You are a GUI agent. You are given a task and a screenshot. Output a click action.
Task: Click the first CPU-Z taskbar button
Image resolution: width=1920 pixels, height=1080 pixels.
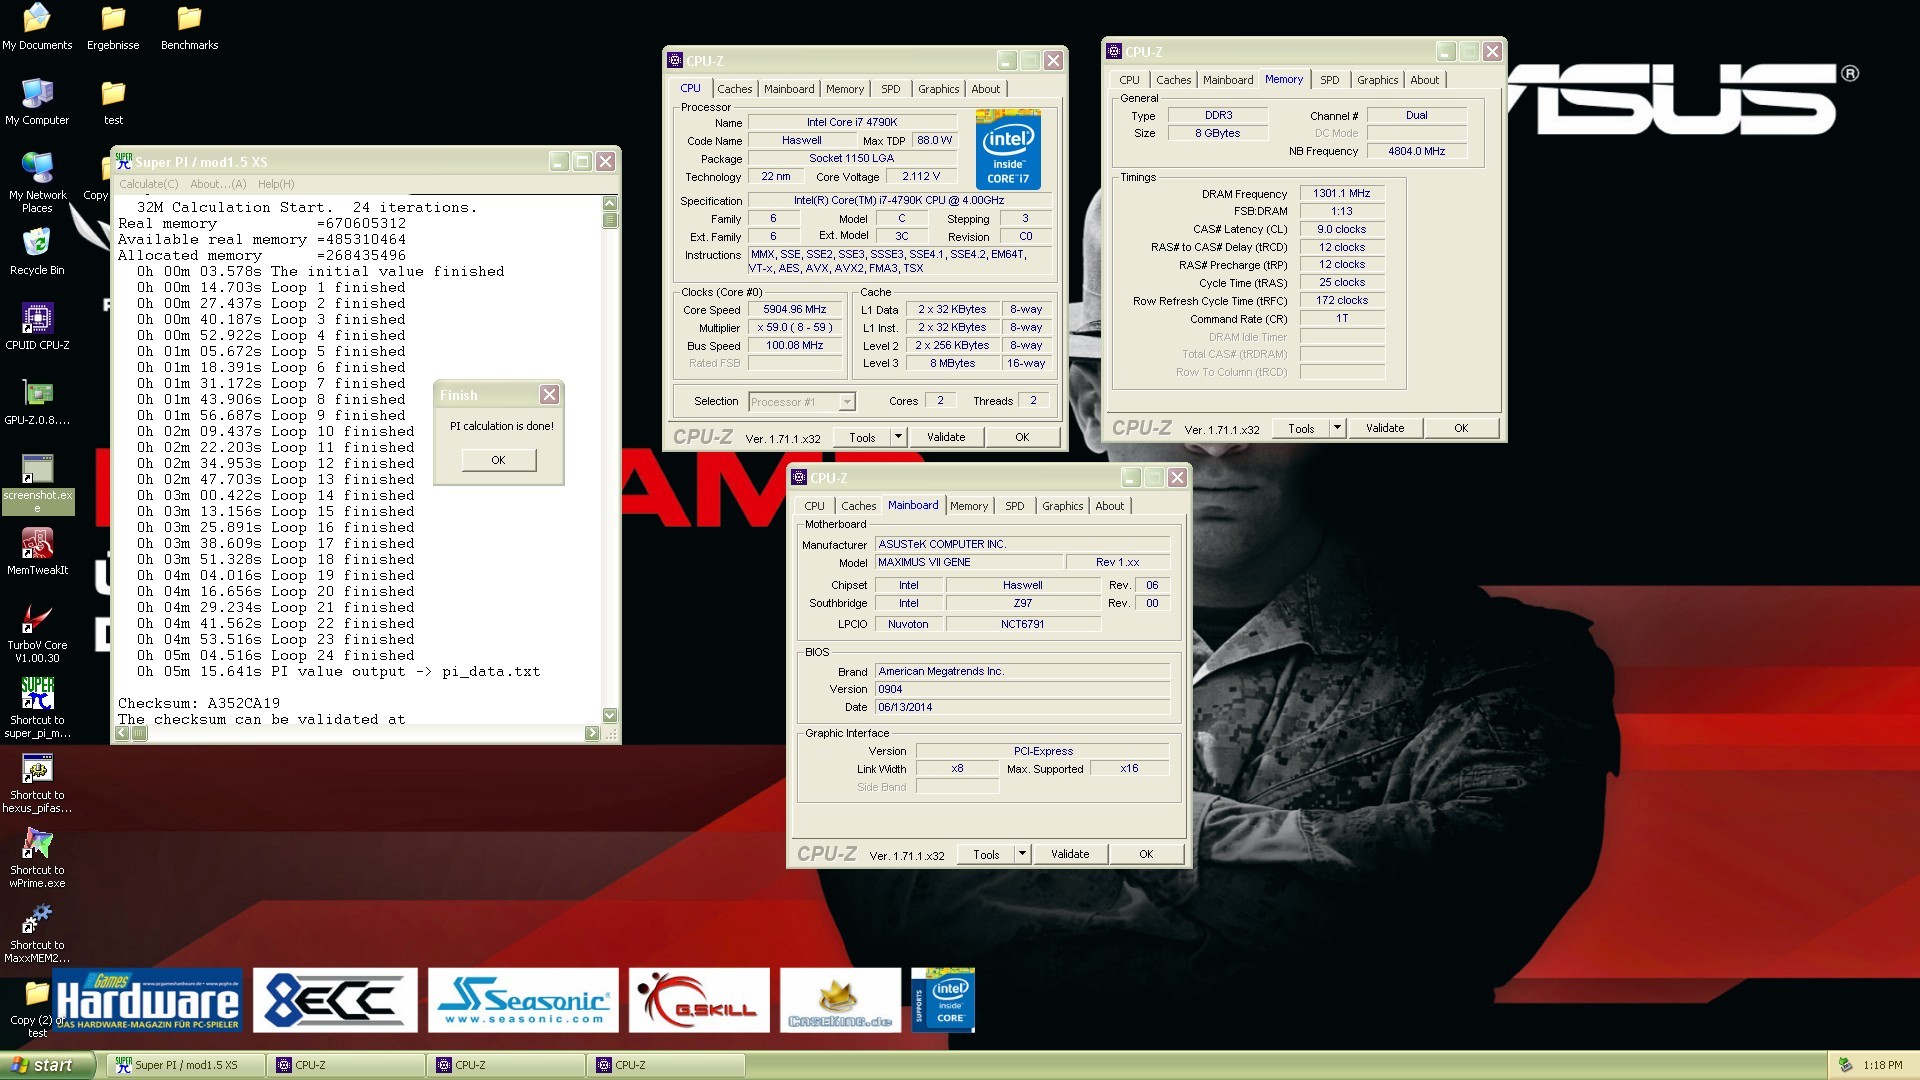pos(345,1065)
